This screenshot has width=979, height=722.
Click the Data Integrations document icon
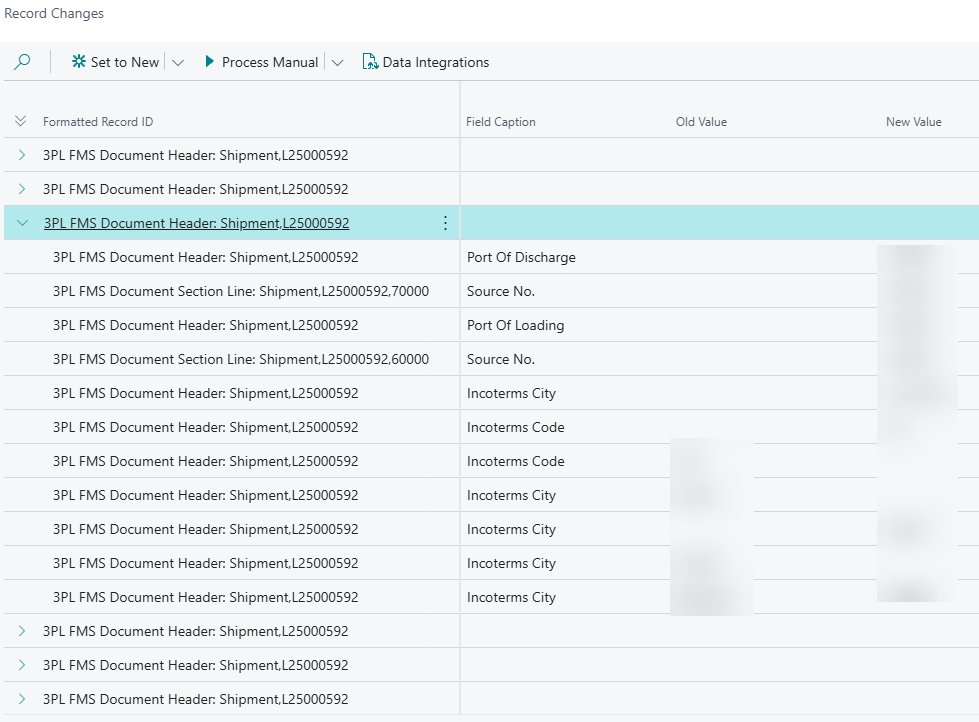(x=370, y=61)
